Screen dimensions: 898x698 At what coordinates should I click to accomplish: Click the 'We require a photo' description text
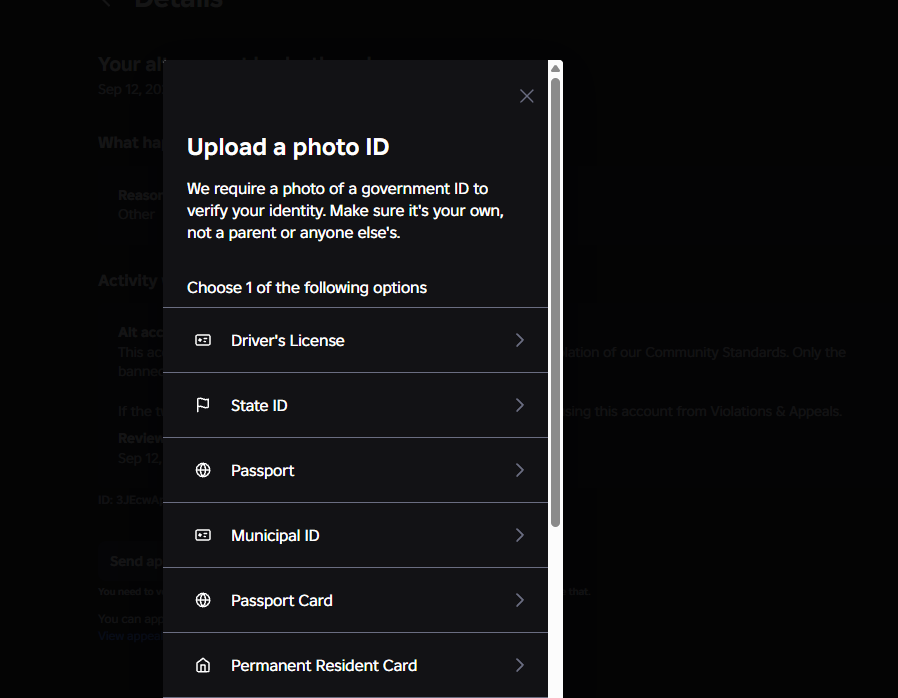[x=345, y=211]
